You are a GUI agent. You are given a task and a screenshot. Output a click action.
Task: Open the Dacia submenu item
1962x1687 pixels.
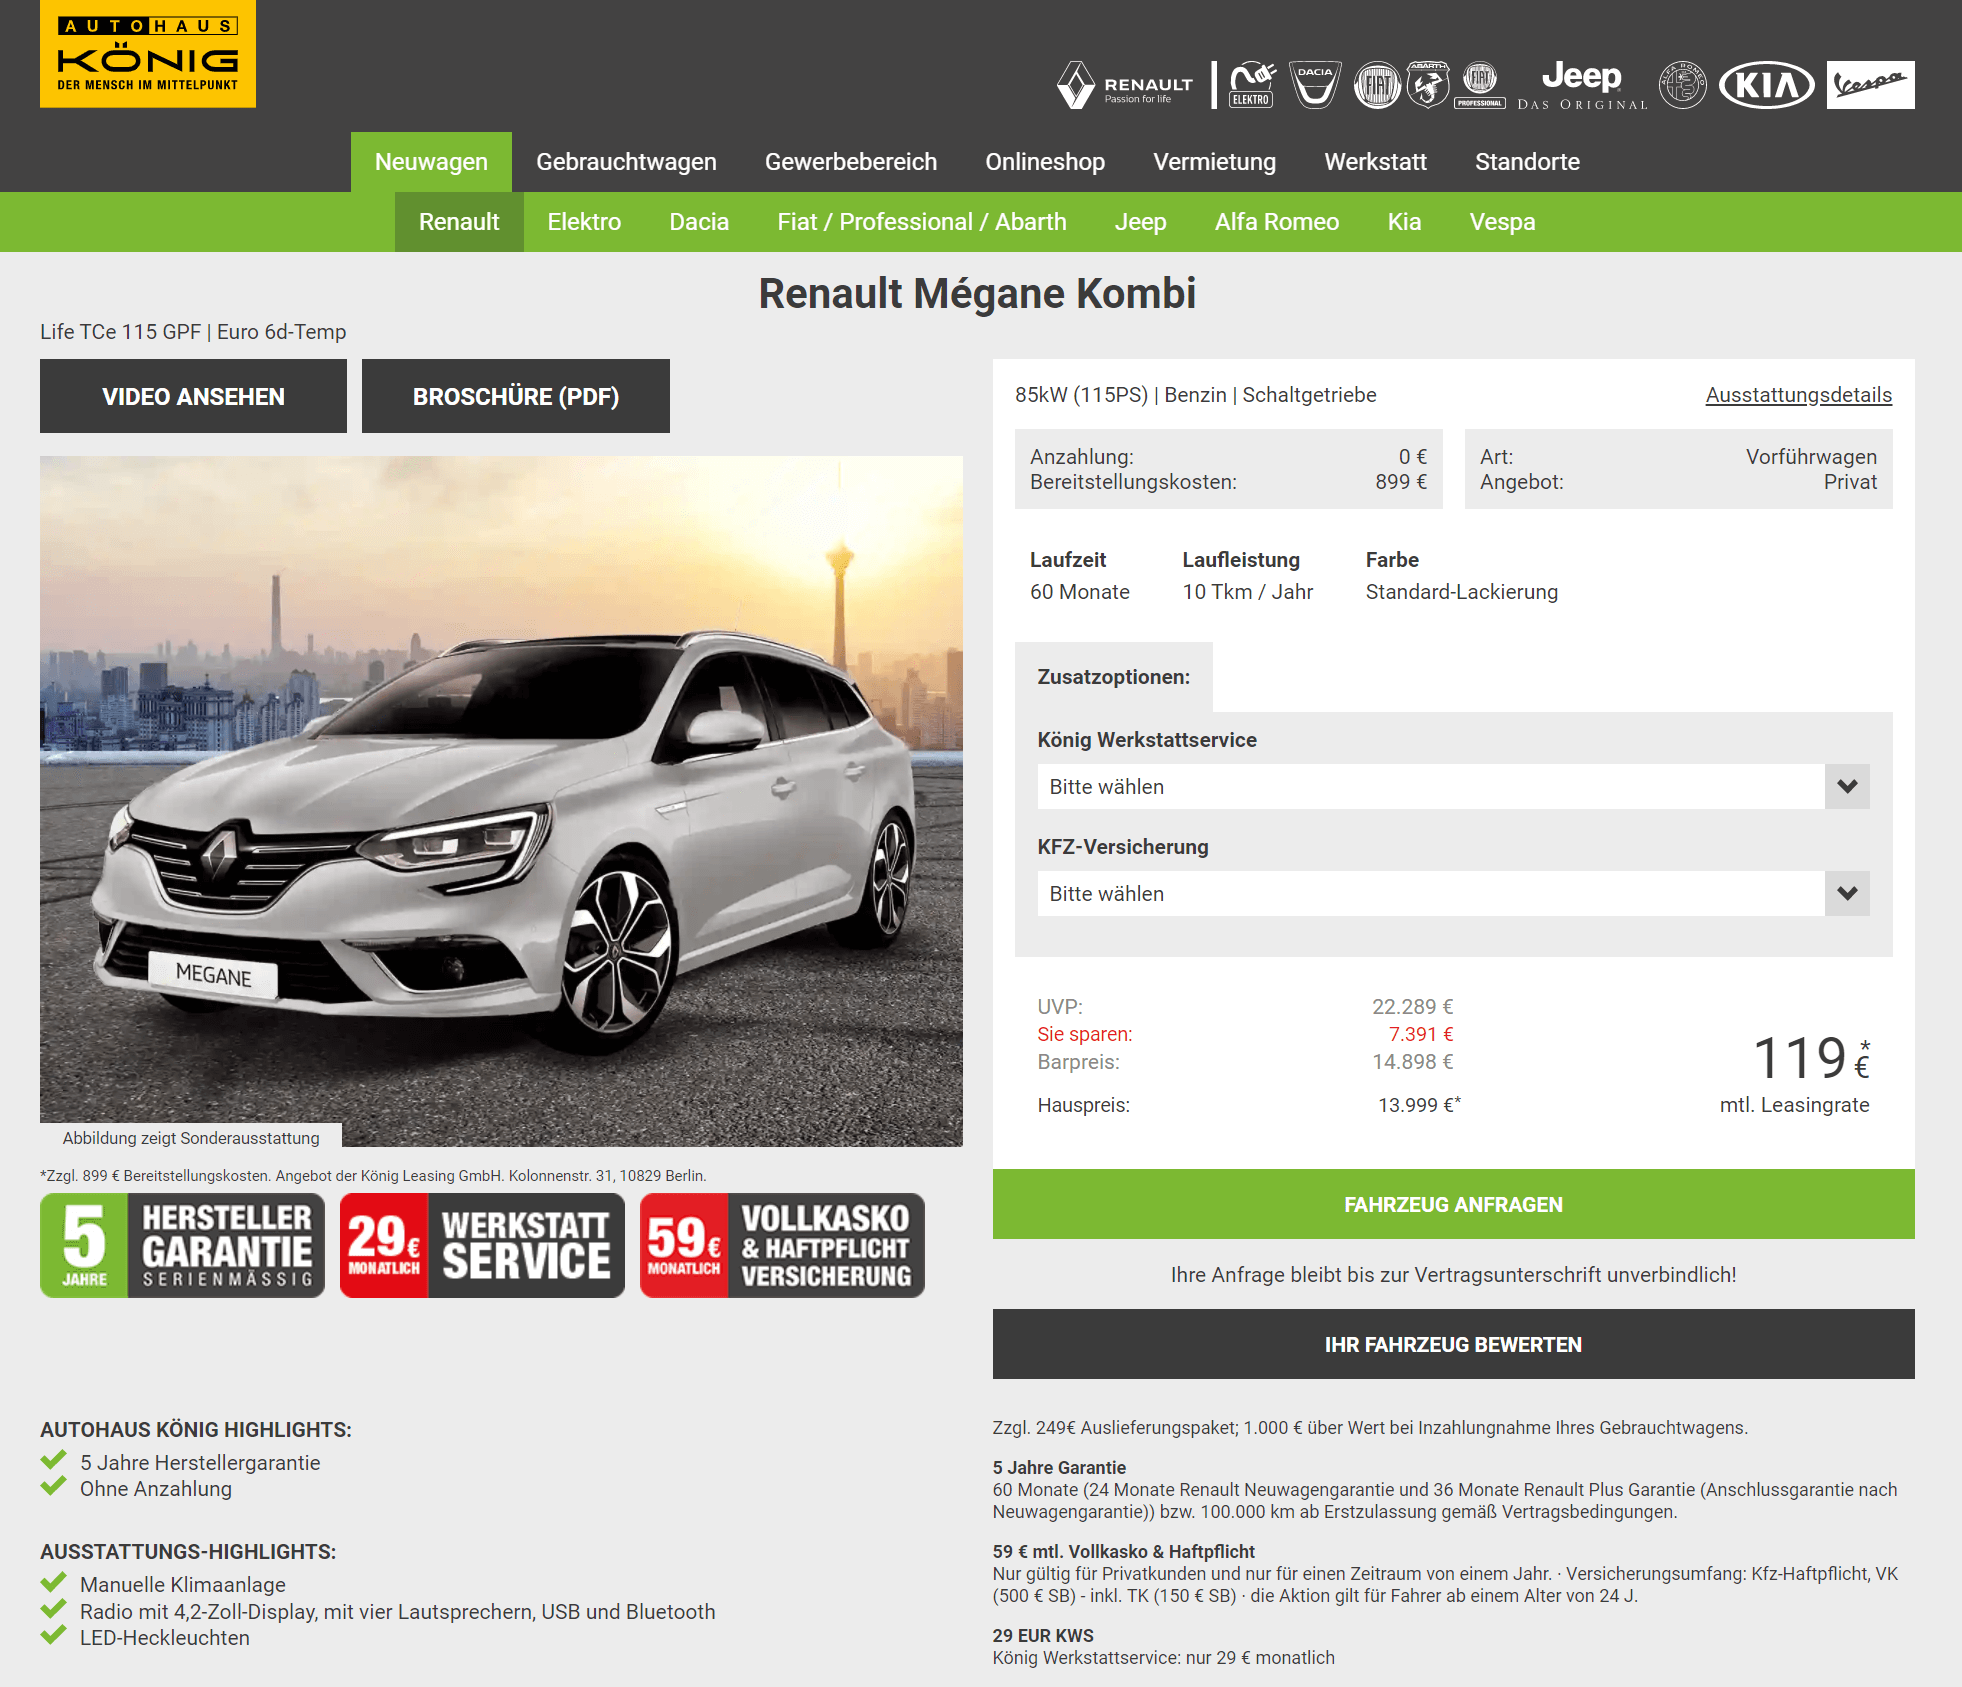click(699, 222)
